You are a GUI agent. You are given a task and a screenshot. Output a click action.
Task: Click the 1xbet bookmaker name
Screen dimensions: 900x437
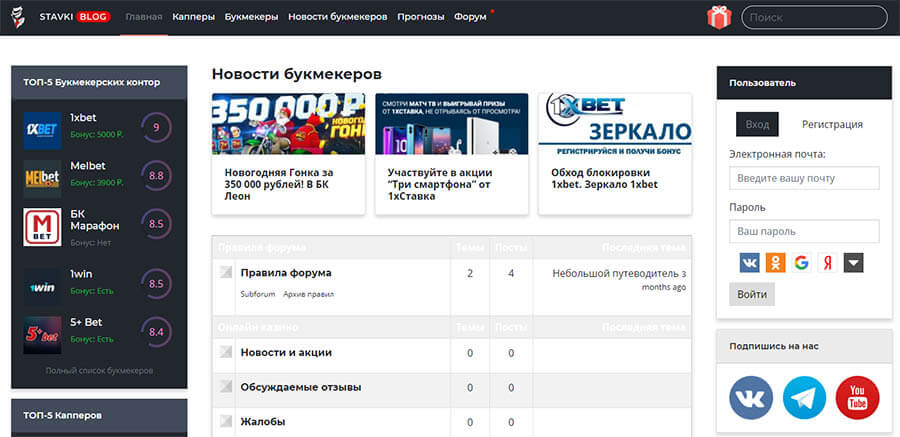(83, 118)
